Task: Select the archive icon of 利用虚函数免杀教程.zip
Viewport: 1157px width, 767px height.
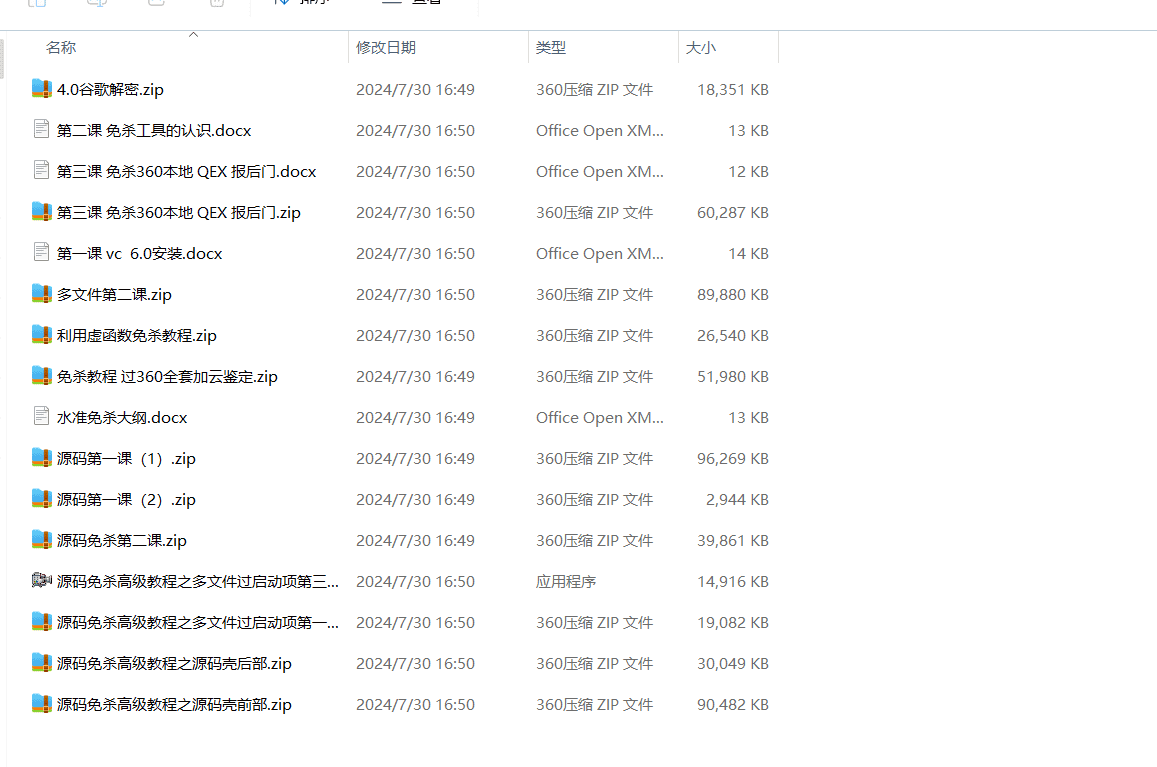Action: (x=41, y=335)
